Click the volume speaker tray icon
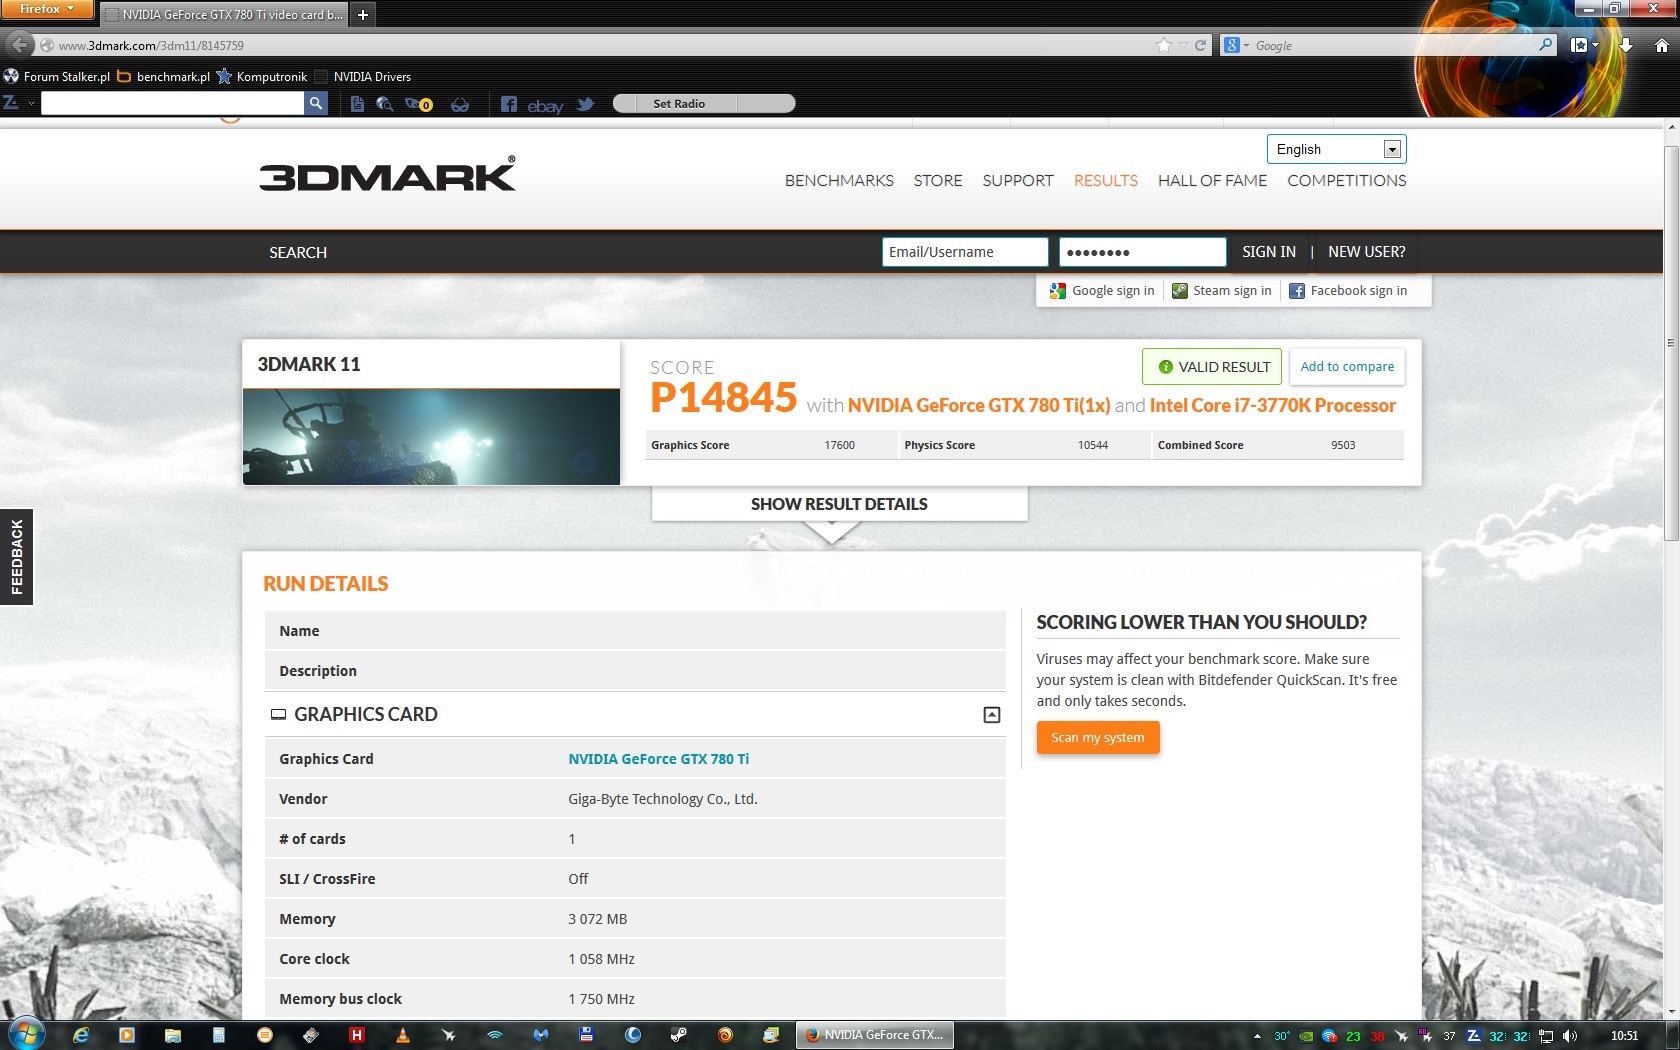 [x=1570, y=1036]
